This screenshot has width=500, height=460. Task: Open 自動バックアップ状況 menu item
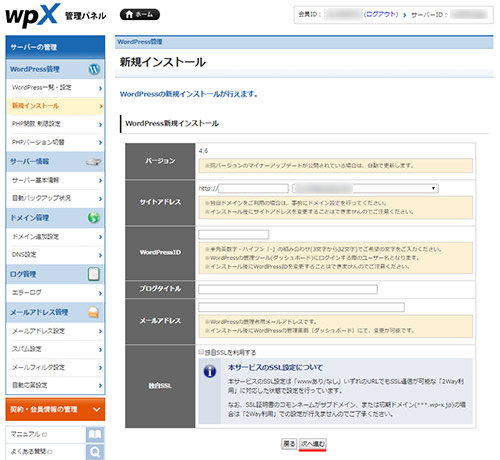point(55,198)
